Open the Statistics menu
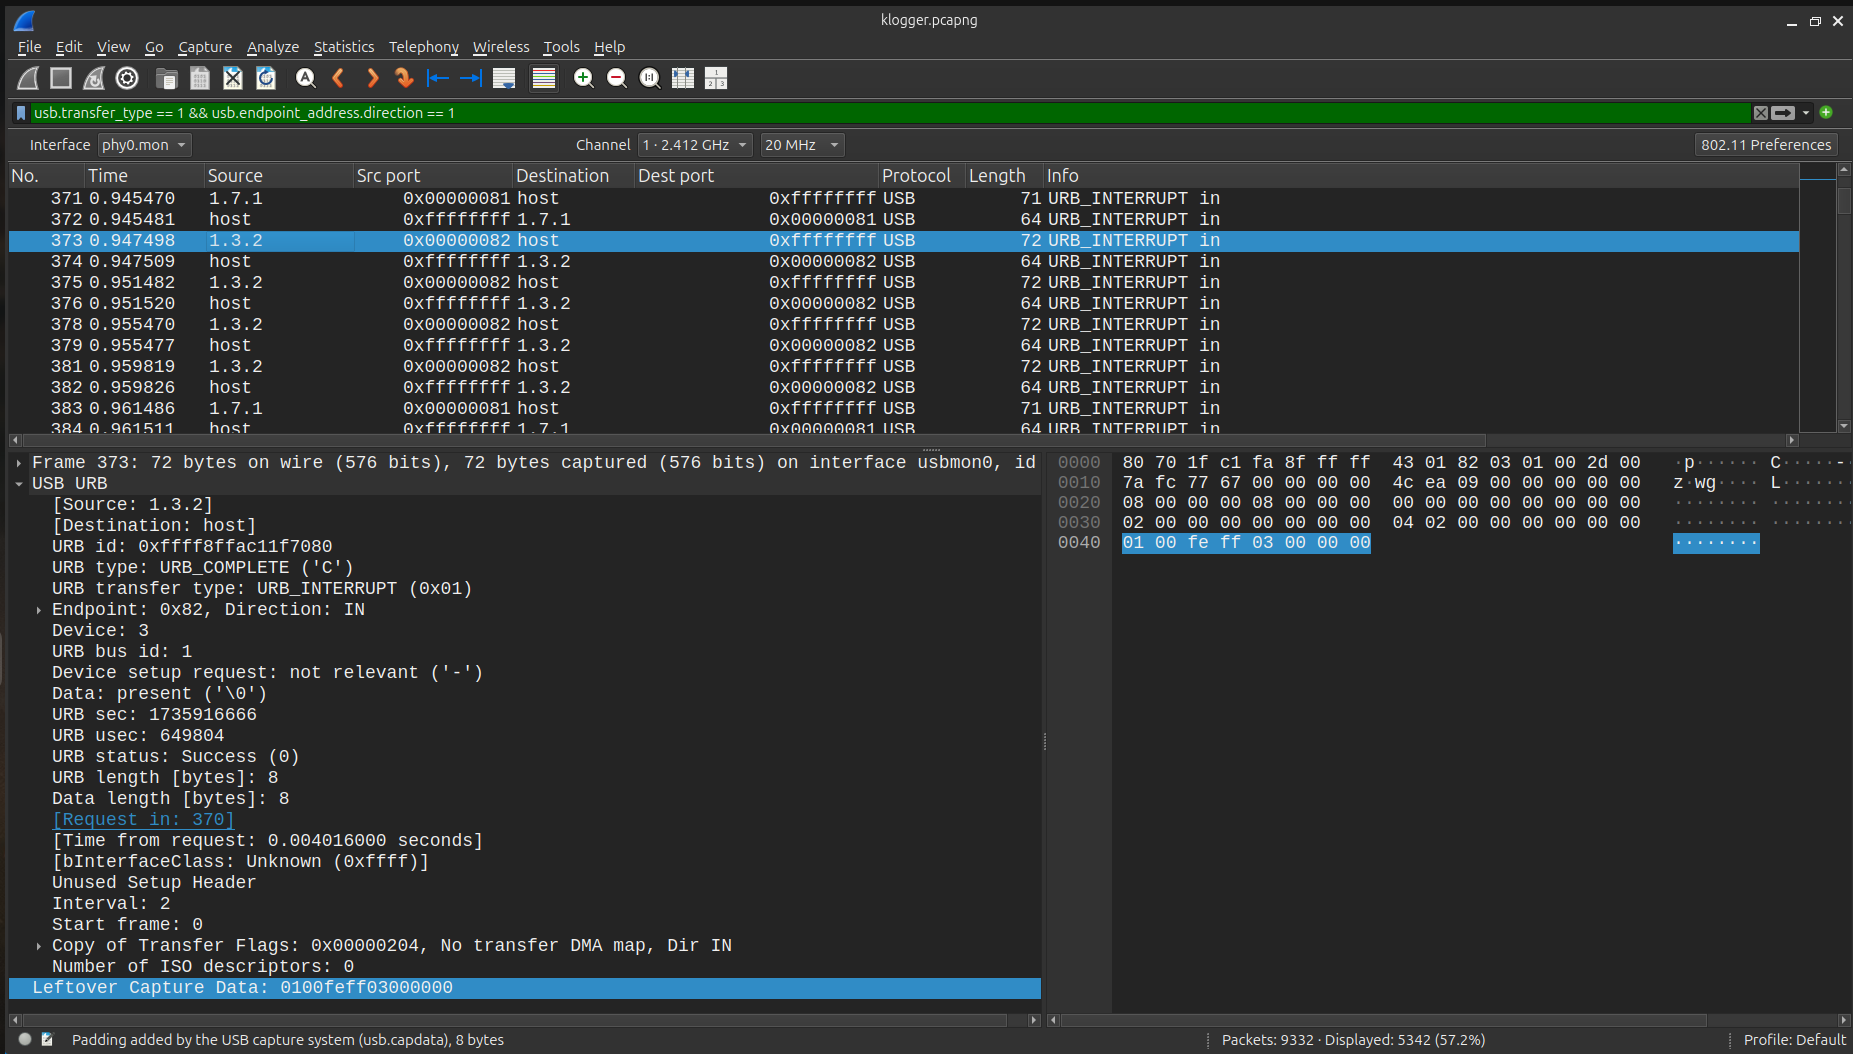Image resolution: width=1853 pixels, height=1054 pixels. coord(343,47)
